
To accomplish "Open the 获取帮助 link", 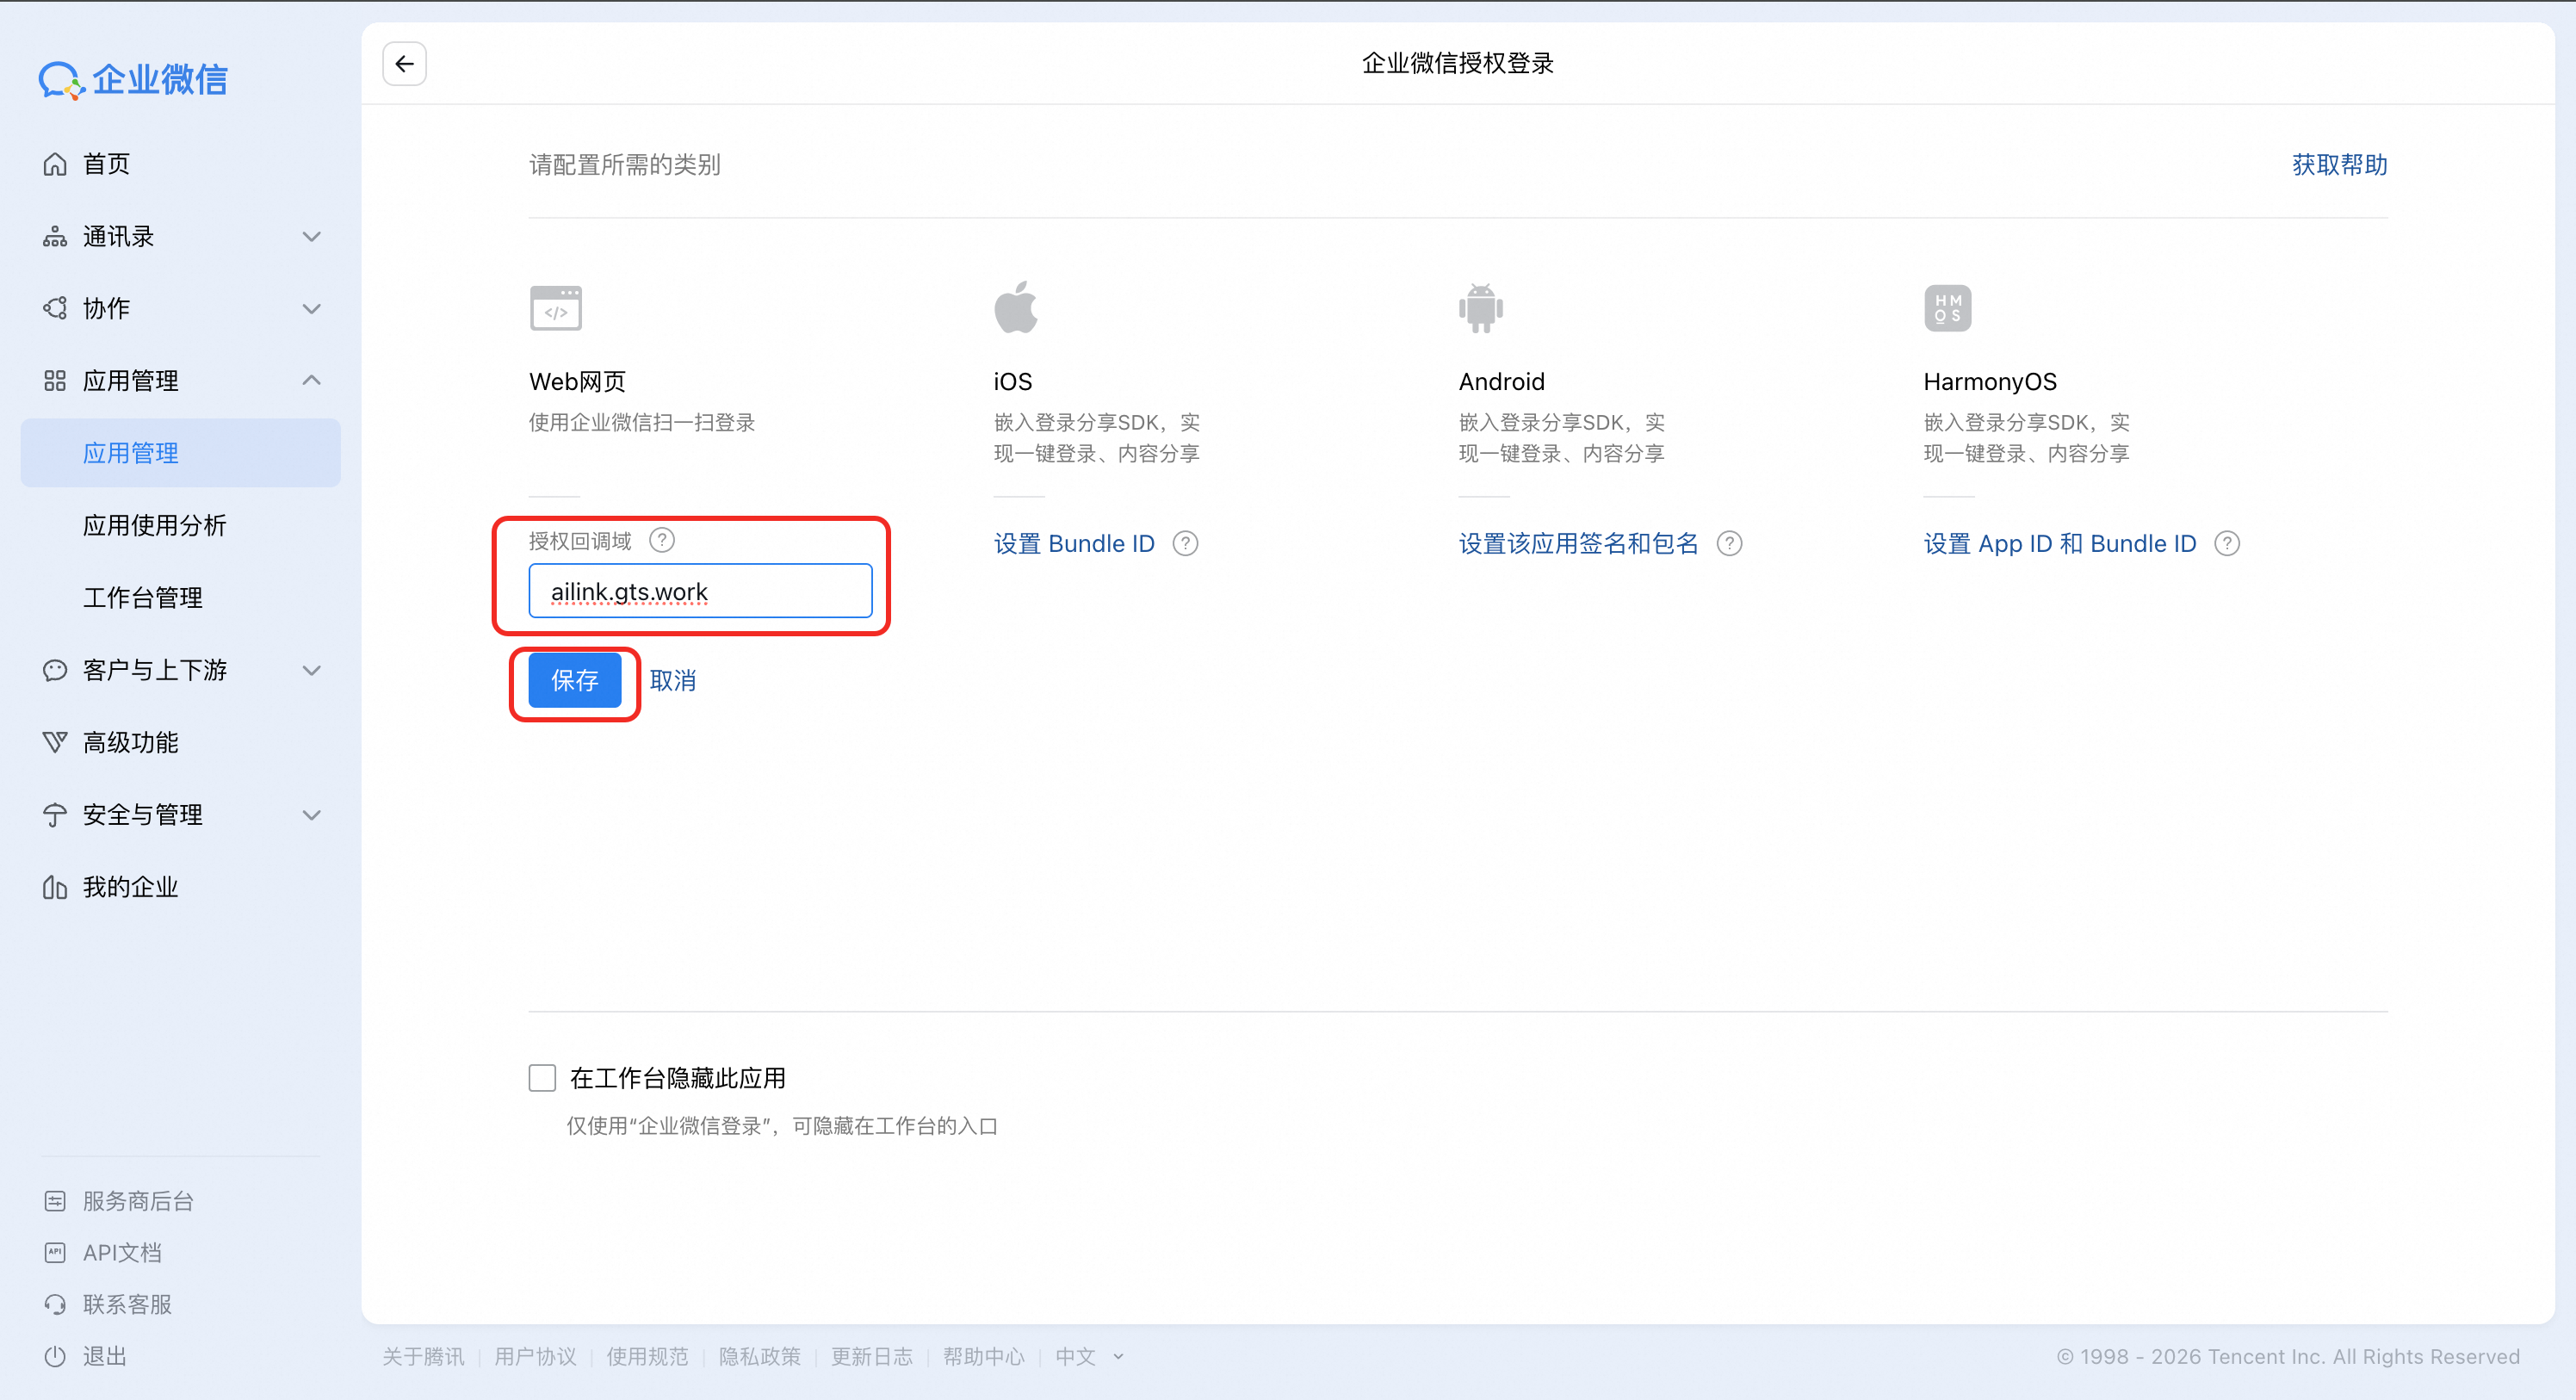I will (x=2339, y=164).
